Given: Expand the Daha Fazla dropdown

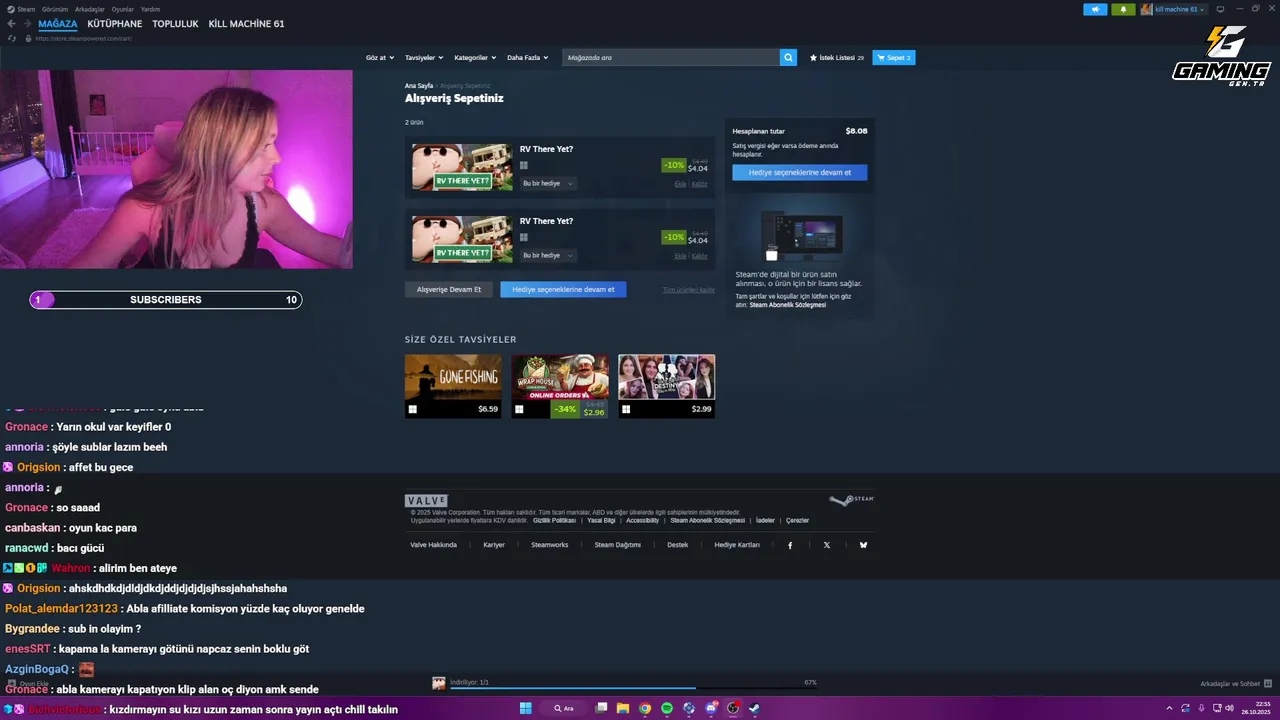Looking at the screenshot, I should click(527, 58).
